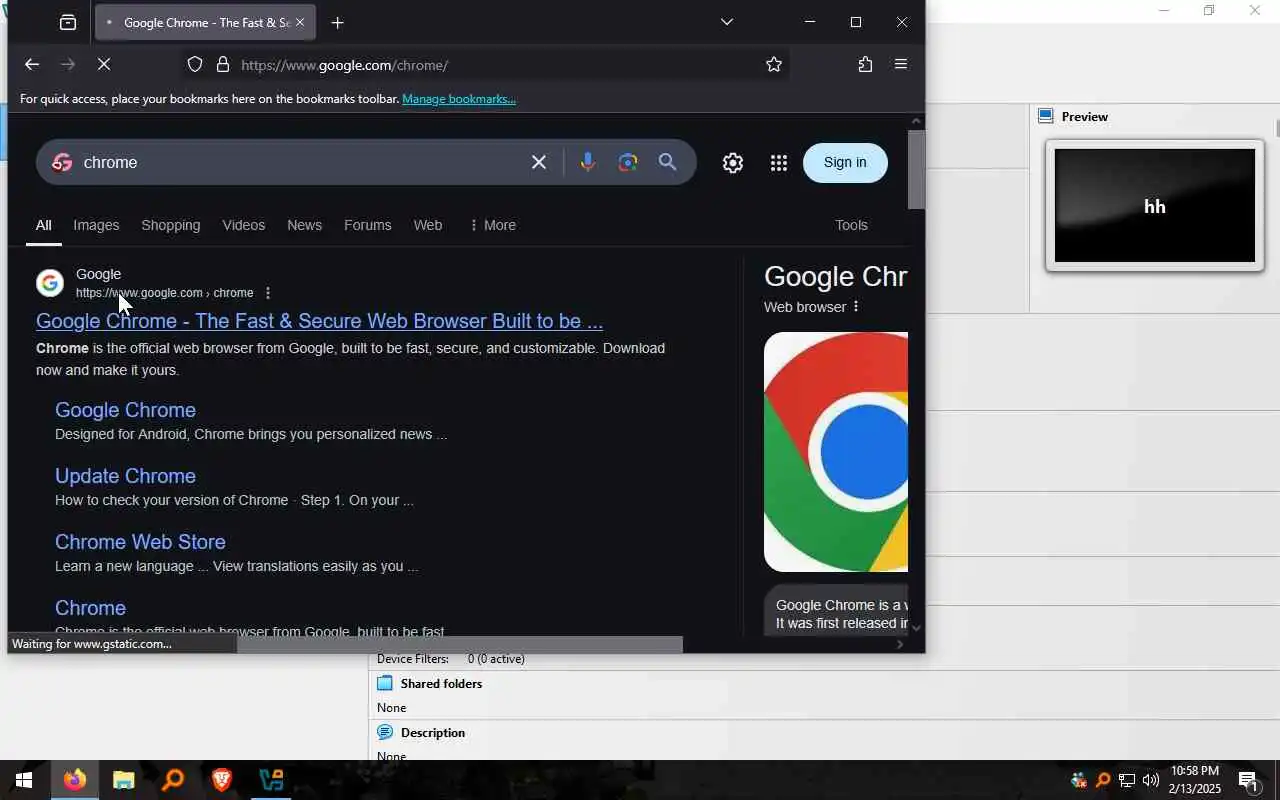Open Google Chrome Fast & Secure link

(319, 321)
